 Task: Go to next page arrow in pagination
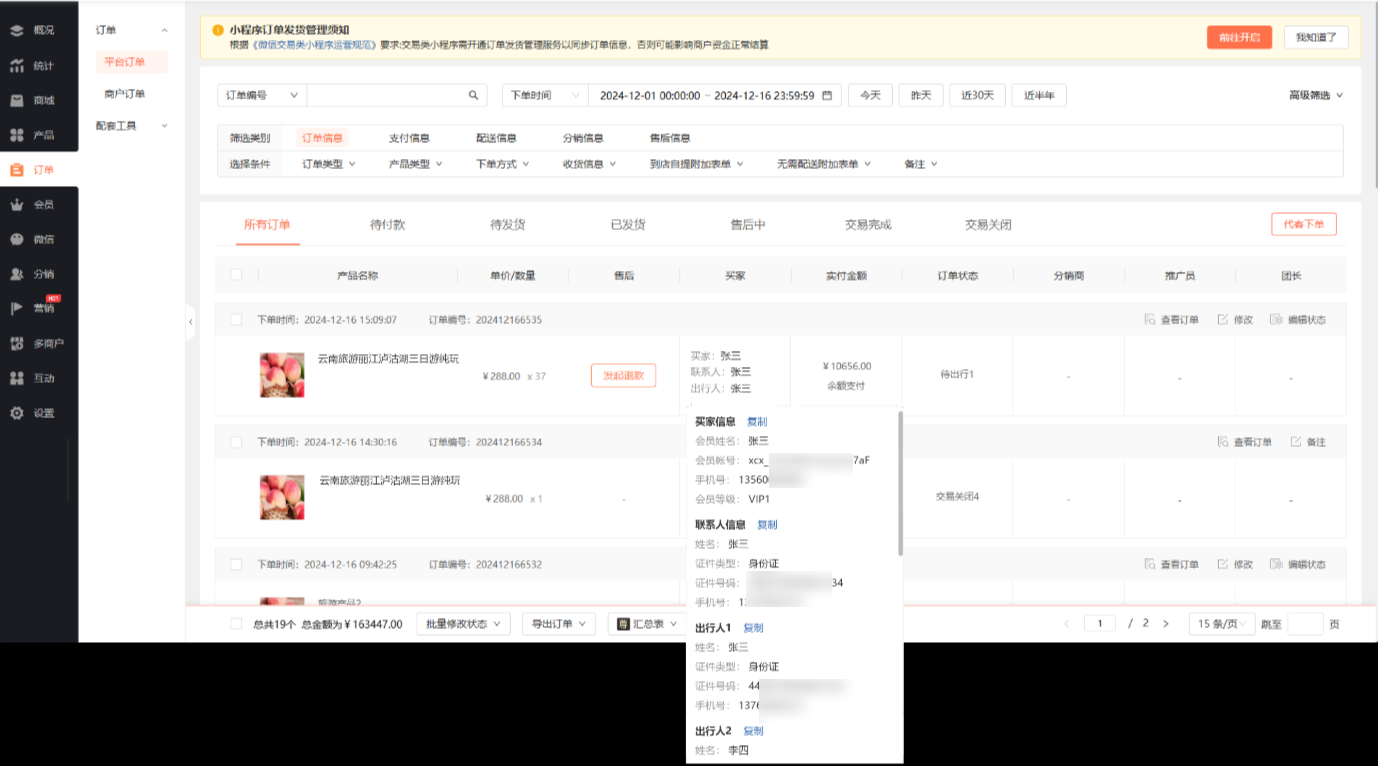pyautogui.click(x=1165, y=624)
